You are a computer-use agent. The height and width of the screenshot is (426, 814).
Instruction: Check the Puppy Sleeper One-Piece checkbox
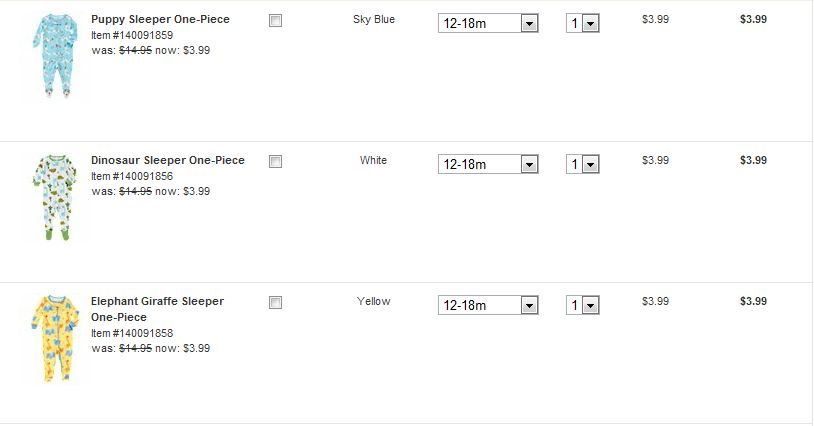(x=276, y=20)
